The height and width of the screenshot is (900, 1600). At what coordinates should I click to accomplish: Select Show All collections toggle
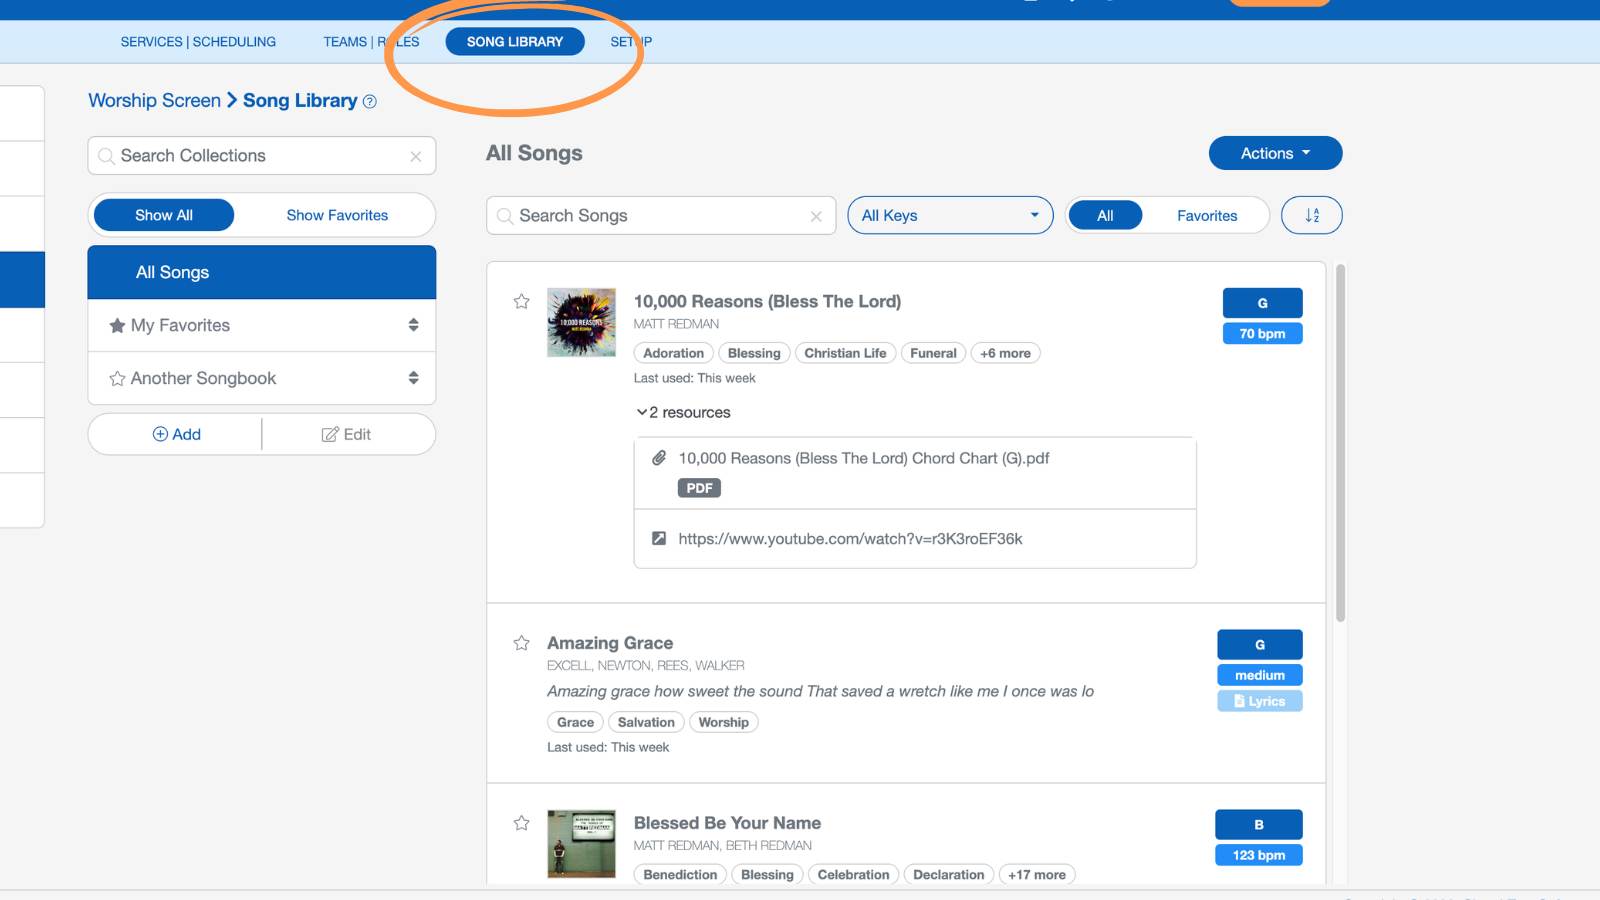pos(164,215)
